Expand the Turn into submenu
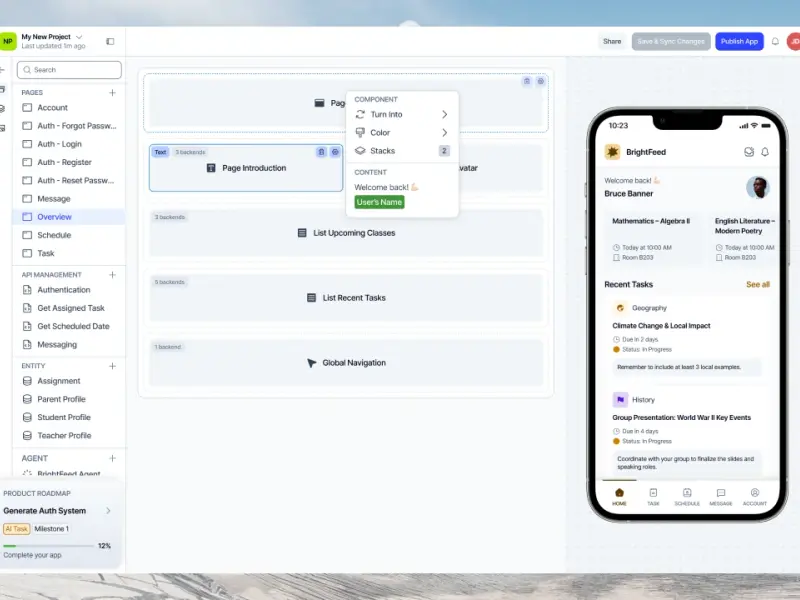The height and width of the screenshot is (600, 800). pyautogui.click(x=444, y=115)
